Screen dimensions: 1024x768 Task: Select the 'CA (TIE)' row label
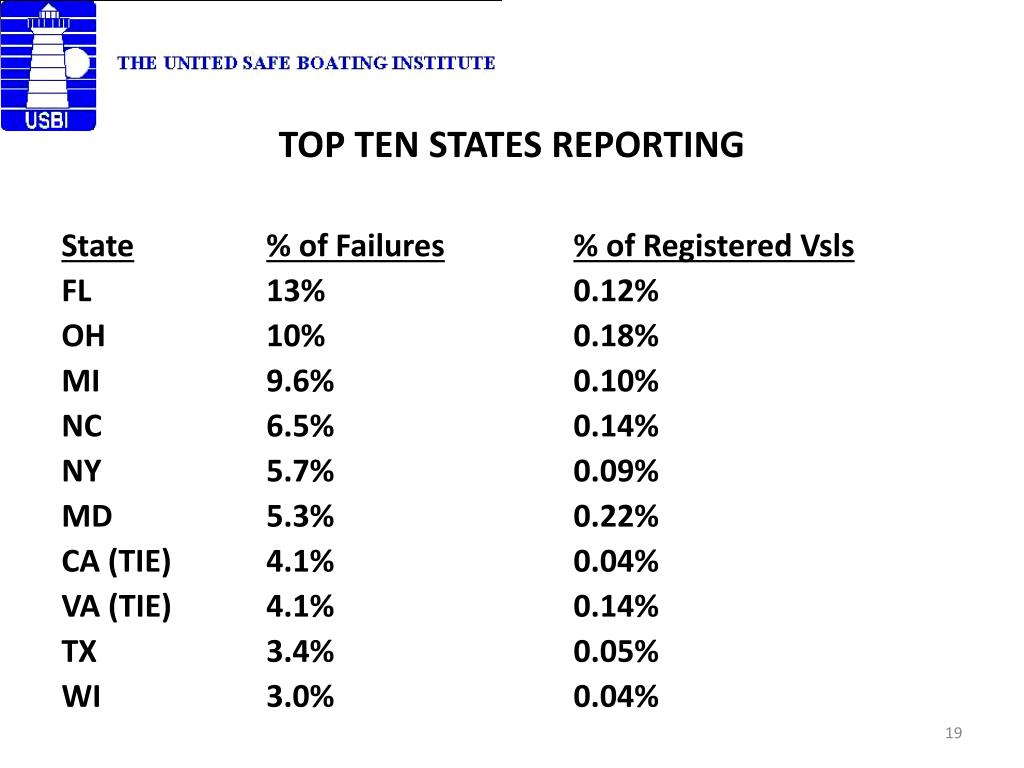[116, 562]
